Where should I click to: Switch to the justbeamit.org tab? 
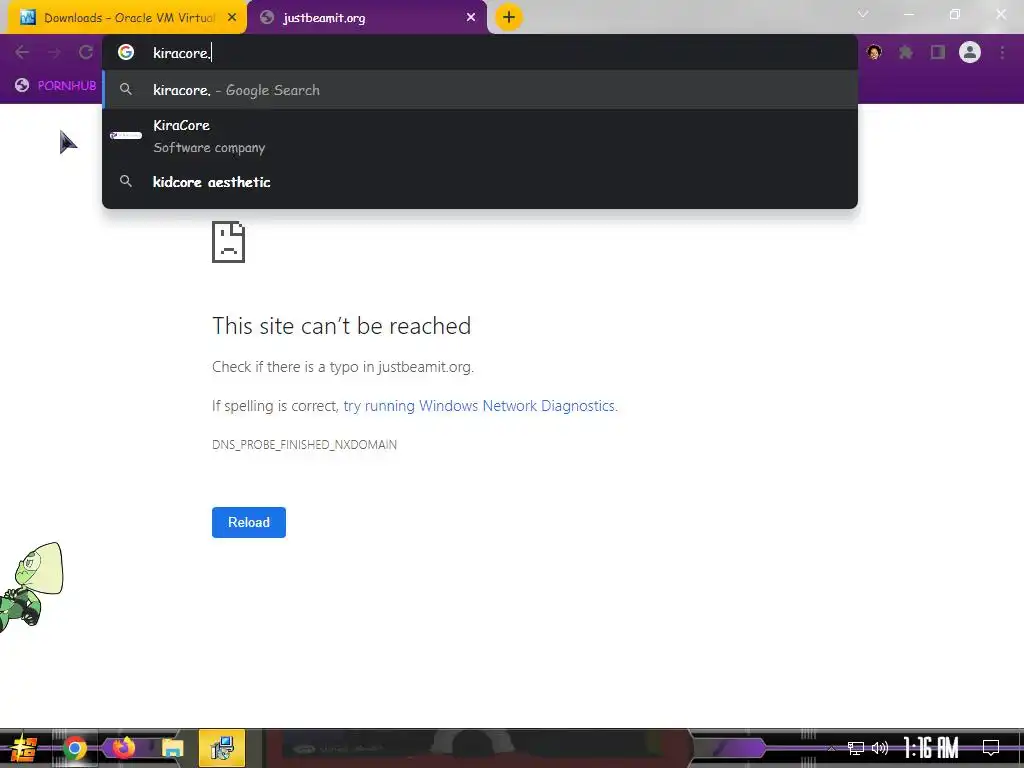(x=368, y=18)
